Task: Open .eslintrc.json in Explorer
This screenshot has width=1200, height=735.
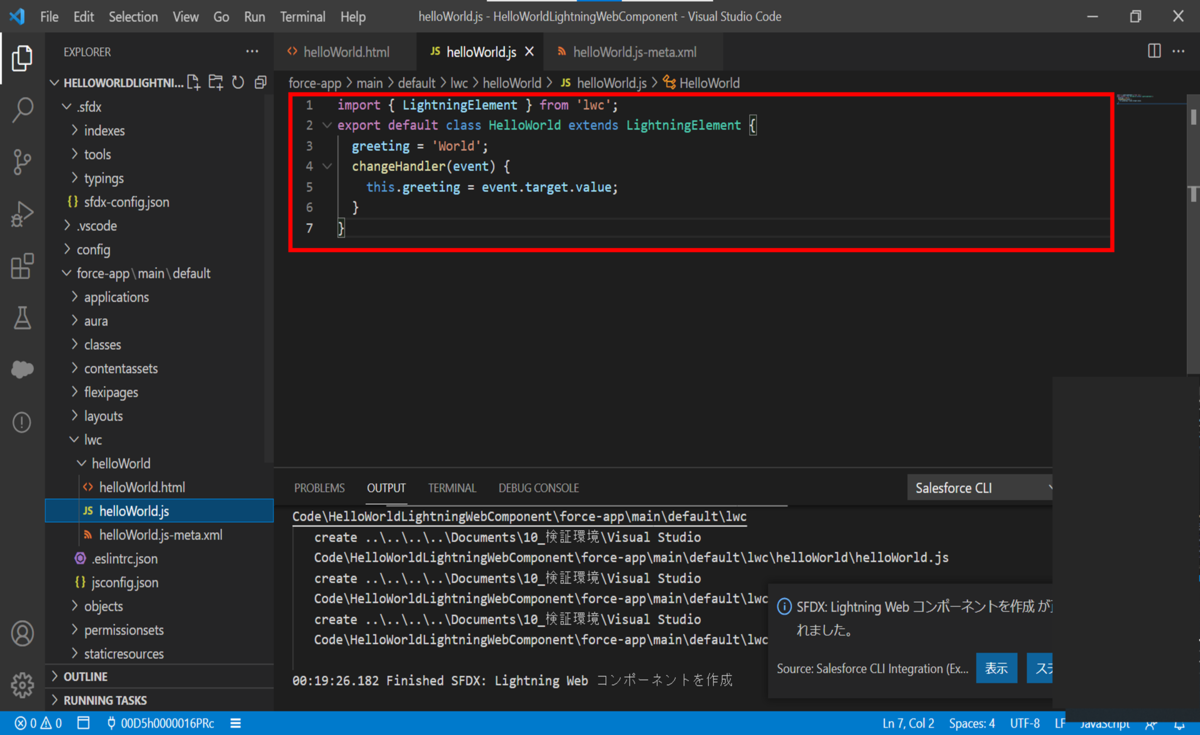Action: click(x=124, y=560)
